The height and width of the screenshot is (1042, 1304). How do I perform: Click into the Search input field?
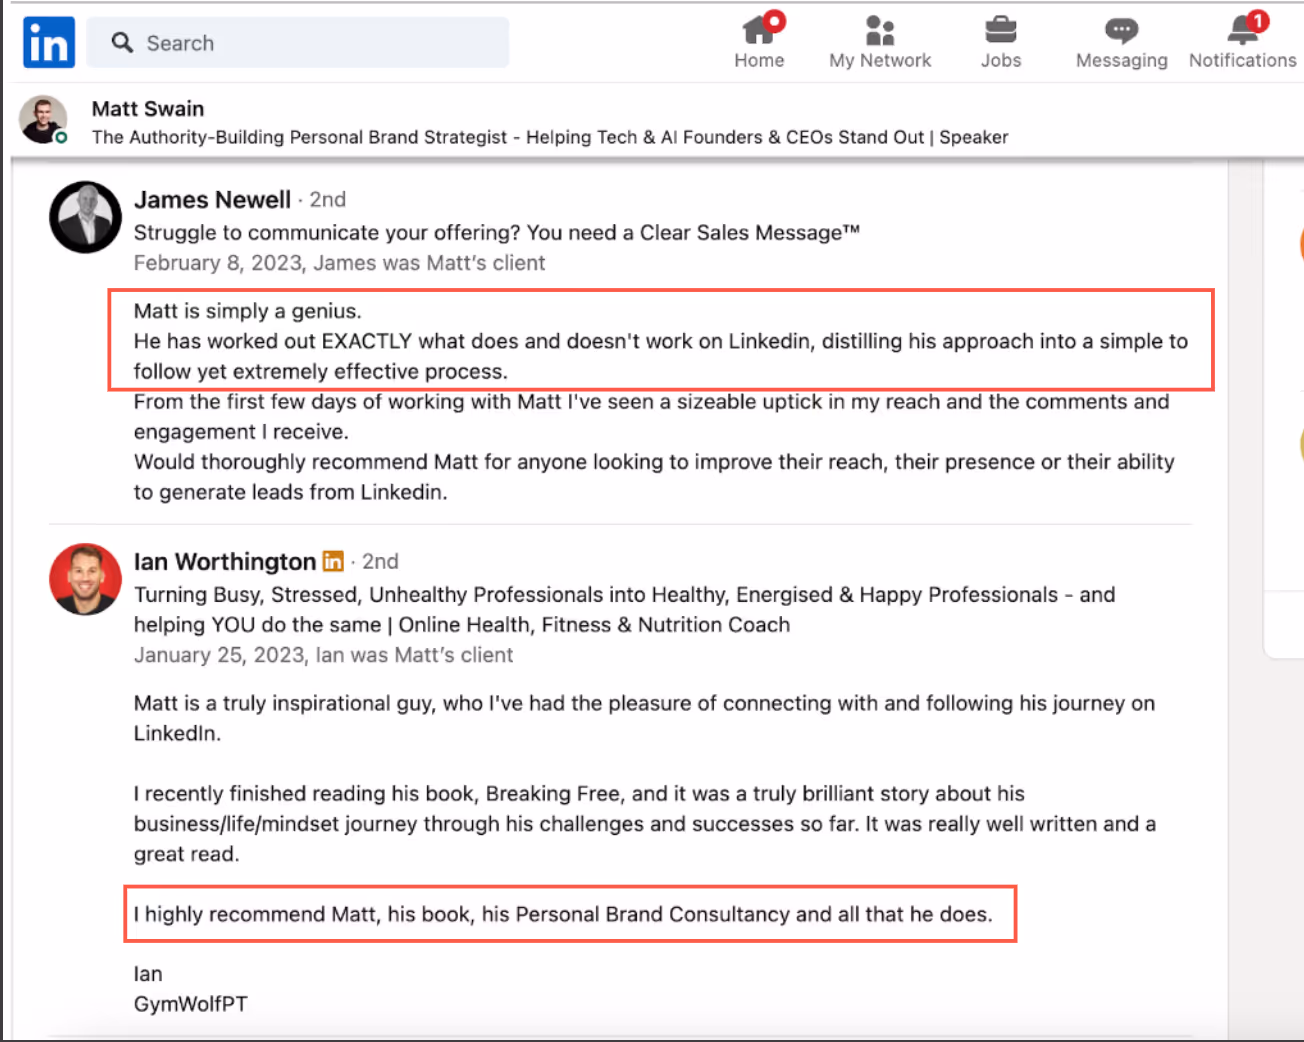click(300, 43)
